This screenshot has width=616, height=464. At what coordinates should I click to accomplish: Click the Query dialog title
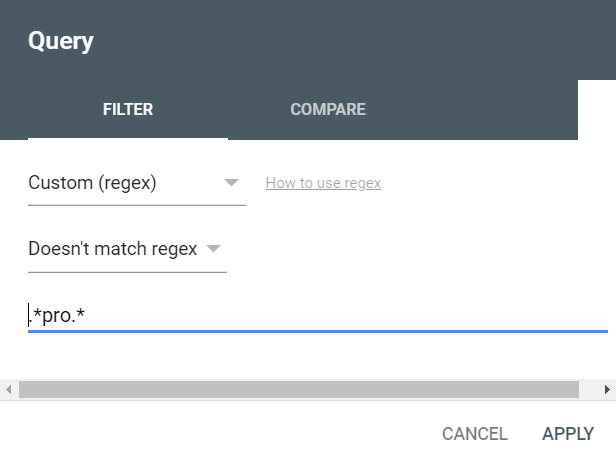(61, 41)
